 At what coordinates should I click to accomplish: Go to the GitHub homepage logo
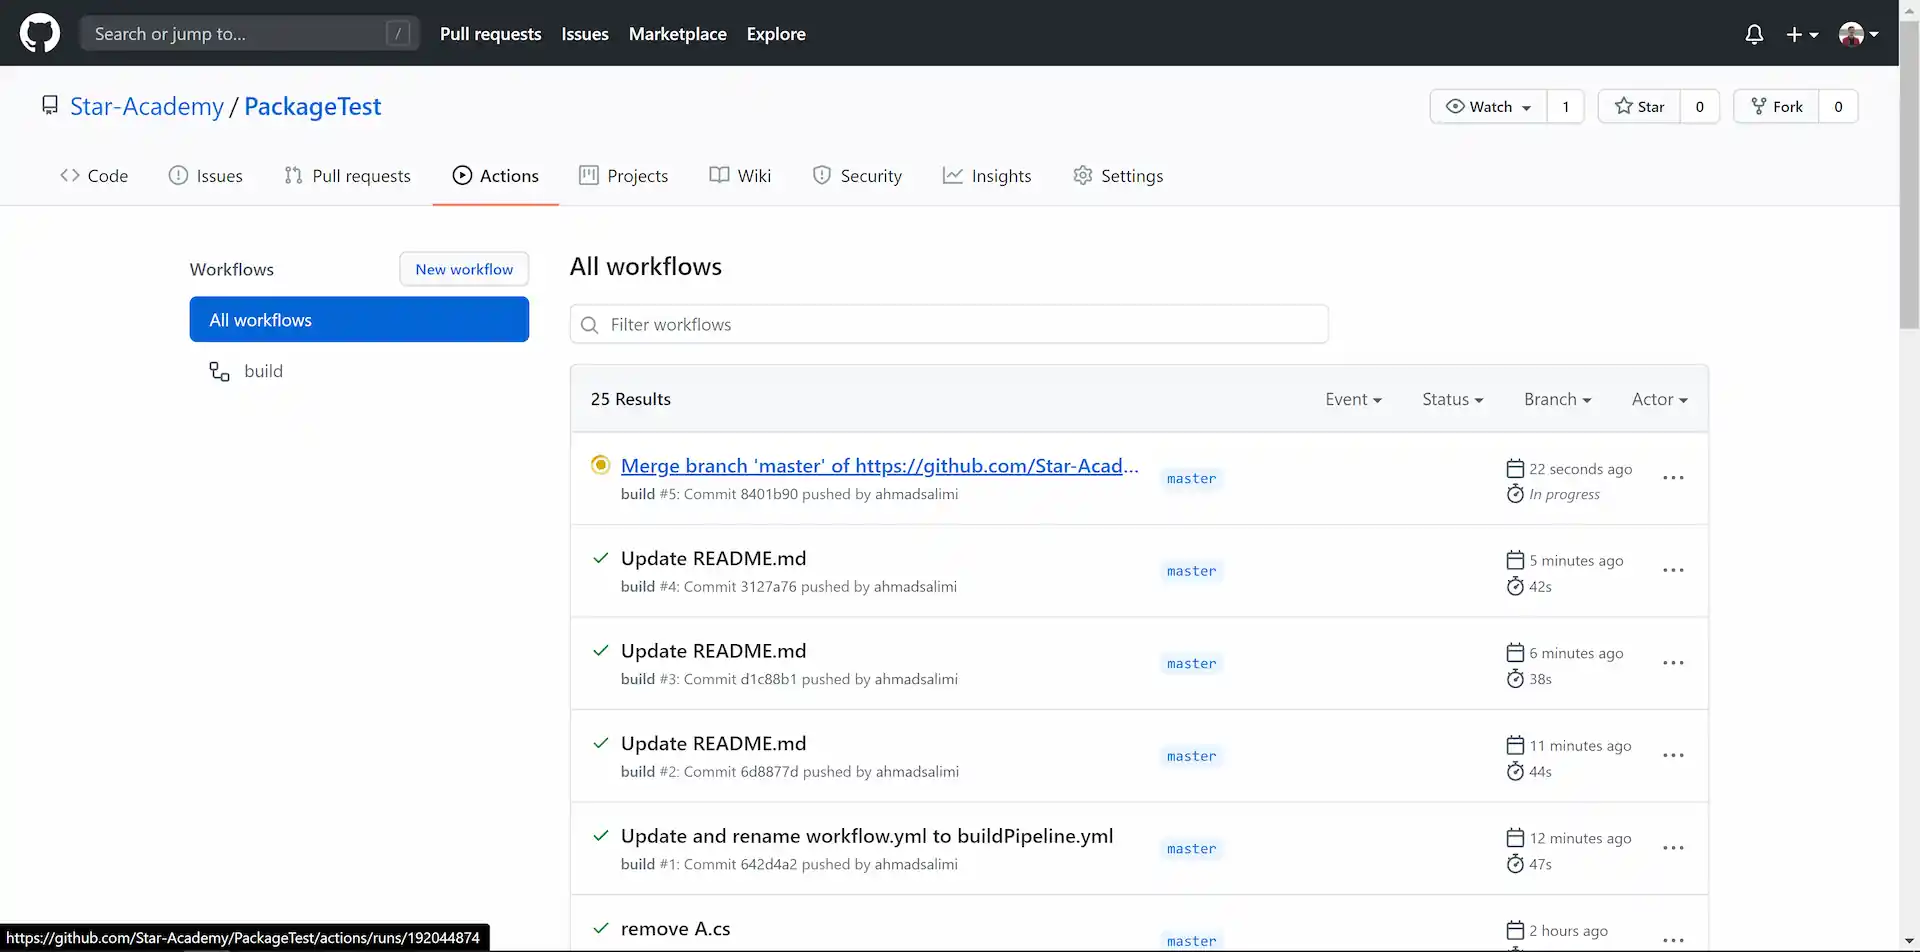click(x=40, y=33)
